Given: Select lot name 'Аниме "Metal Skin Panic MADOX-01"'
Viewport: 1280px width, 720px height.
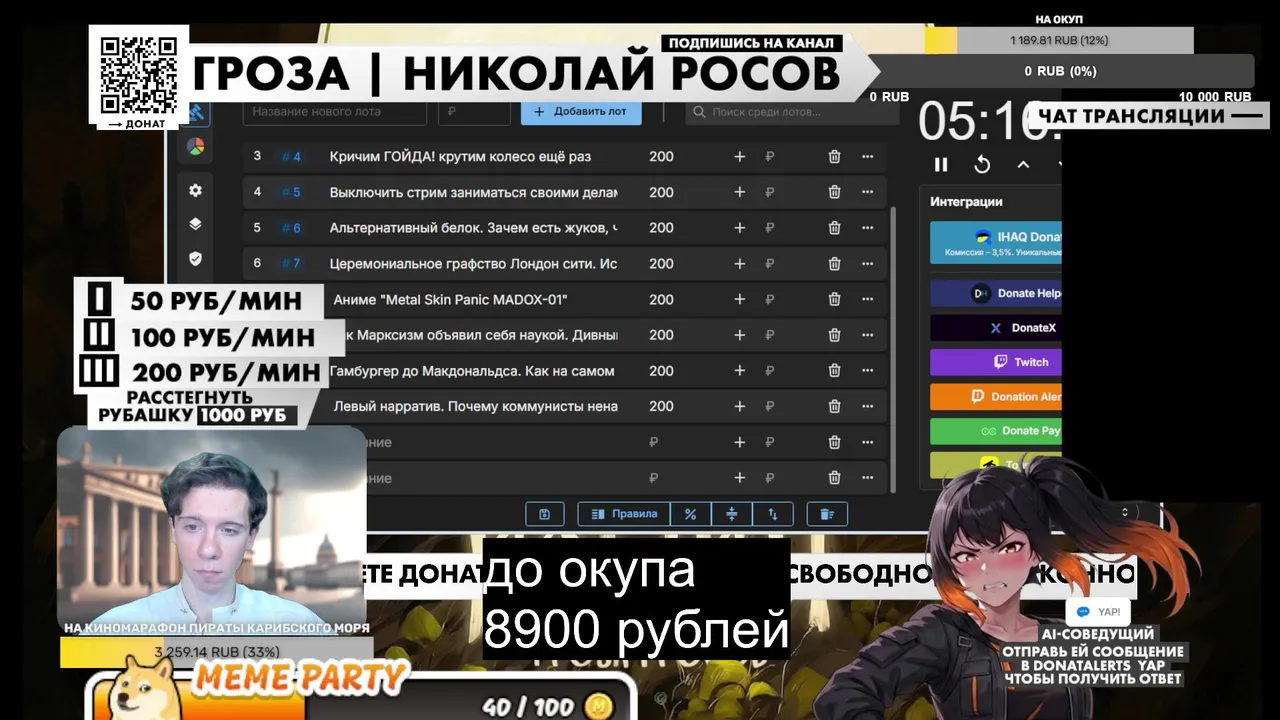Looking at the screenshot, I should [450, 299].
